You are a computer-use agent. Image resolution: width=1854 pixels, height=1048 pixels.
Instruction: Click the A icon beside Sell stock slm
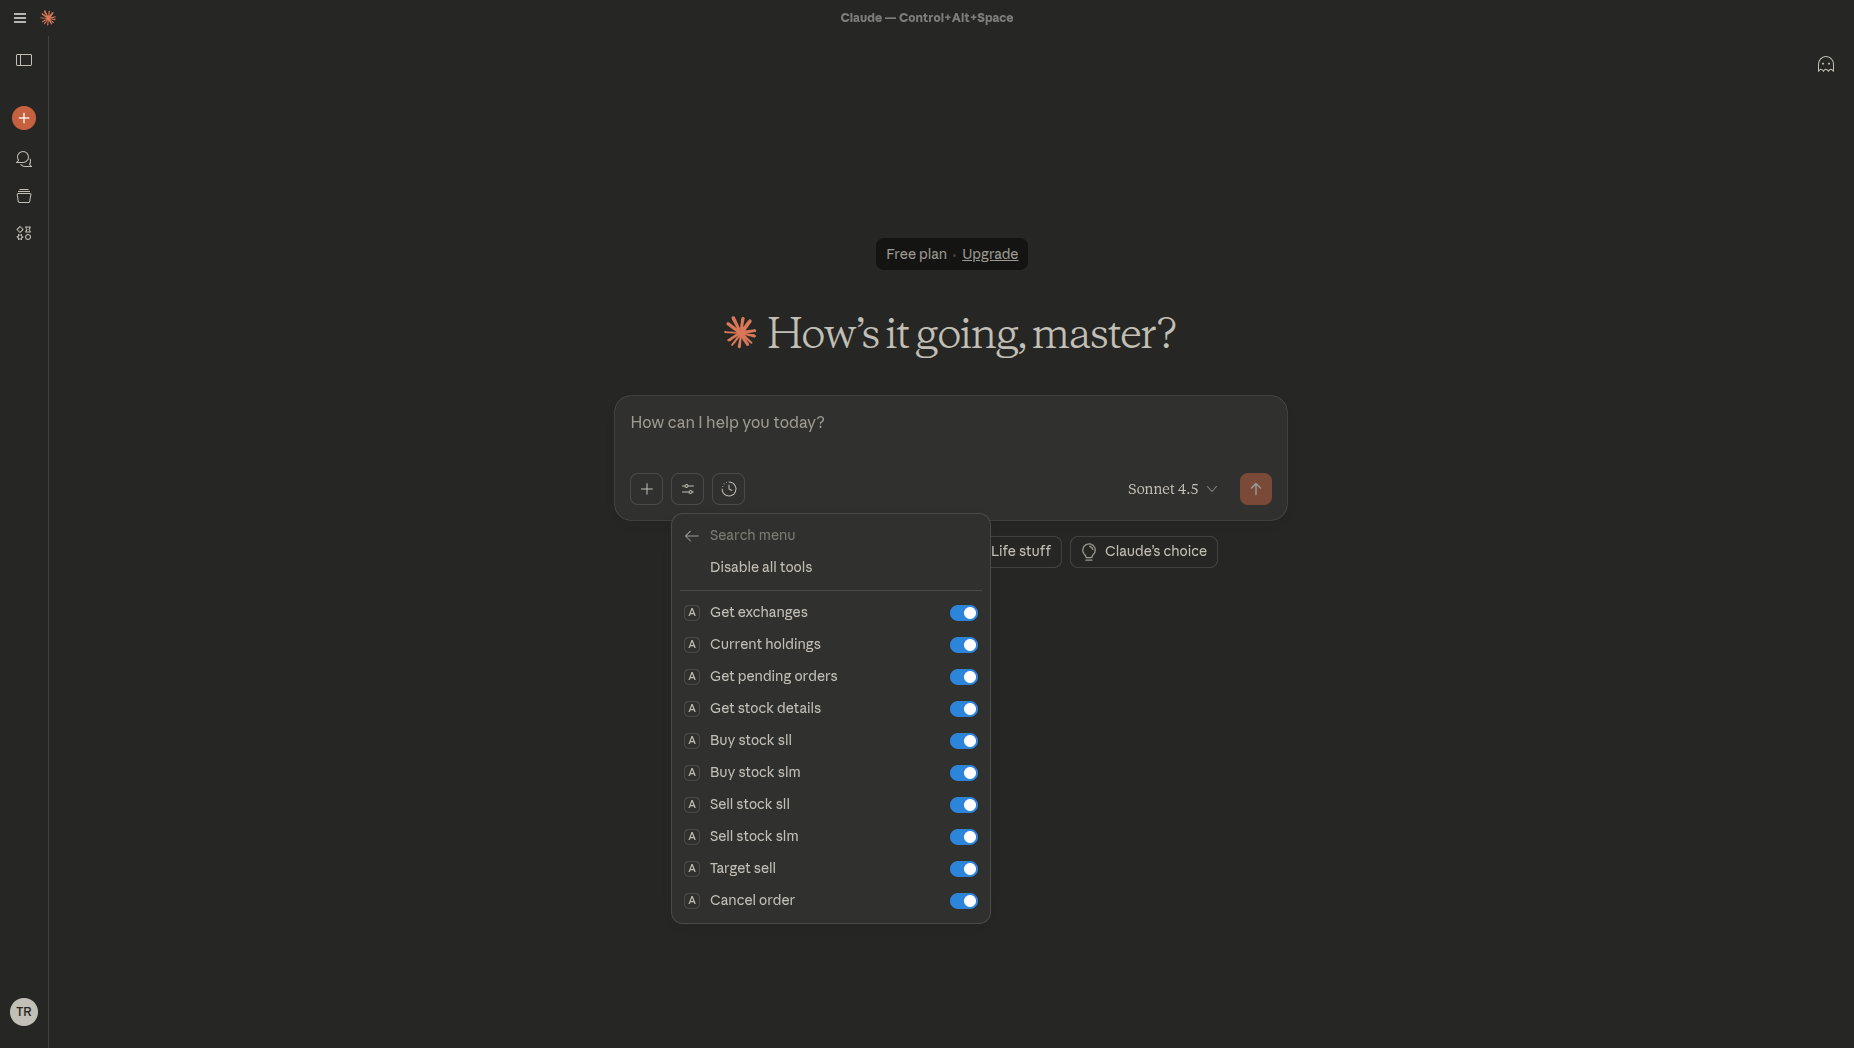691,837
